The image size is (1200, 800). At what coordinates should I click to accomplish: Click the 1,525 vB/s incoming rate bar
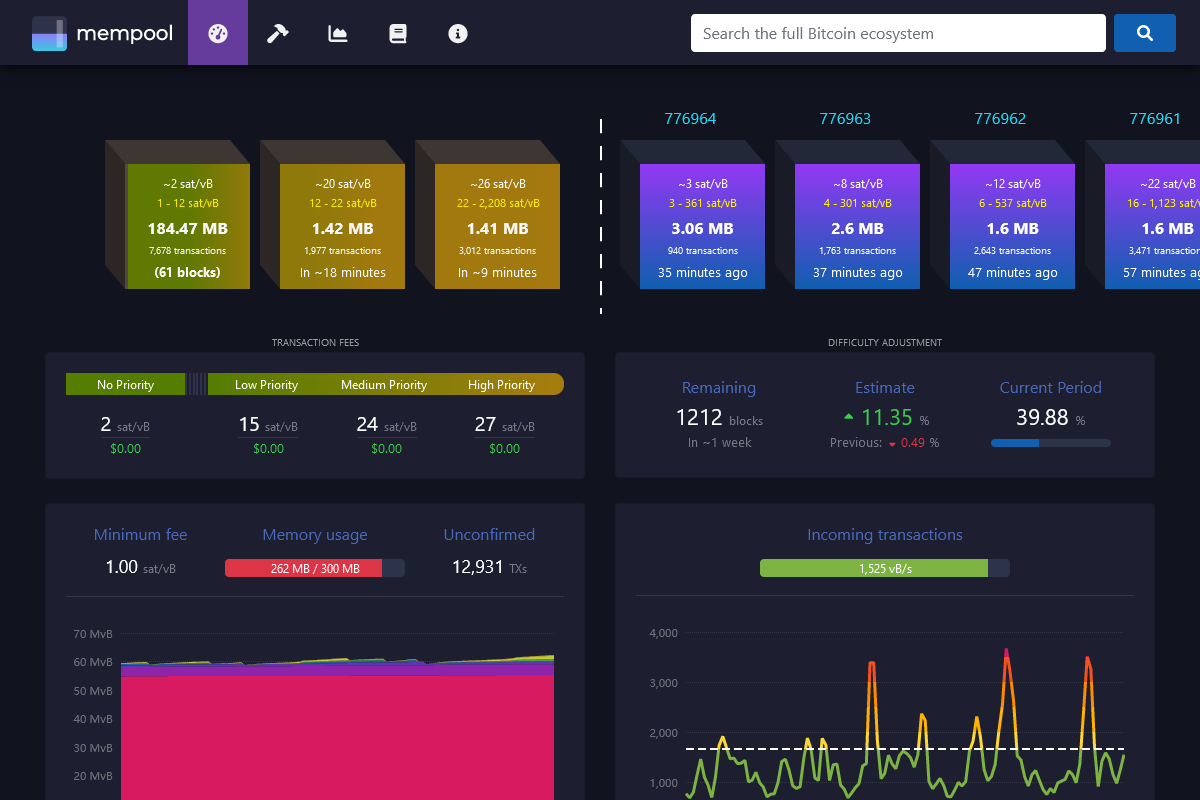click(x=876, y=567)
